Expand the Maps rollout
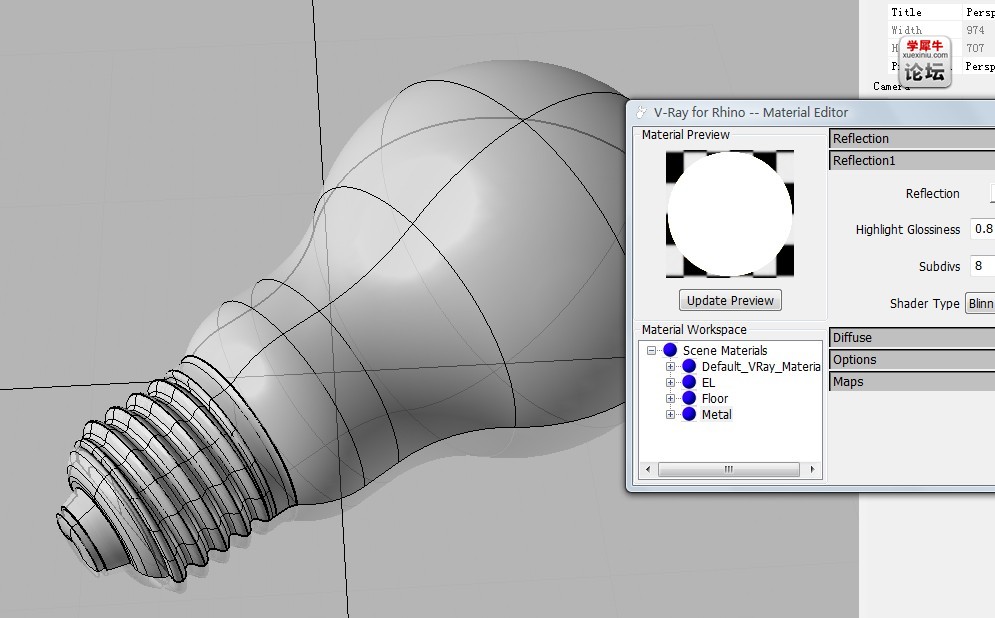This screenshot has height=618, width=995. click(912, 381)
